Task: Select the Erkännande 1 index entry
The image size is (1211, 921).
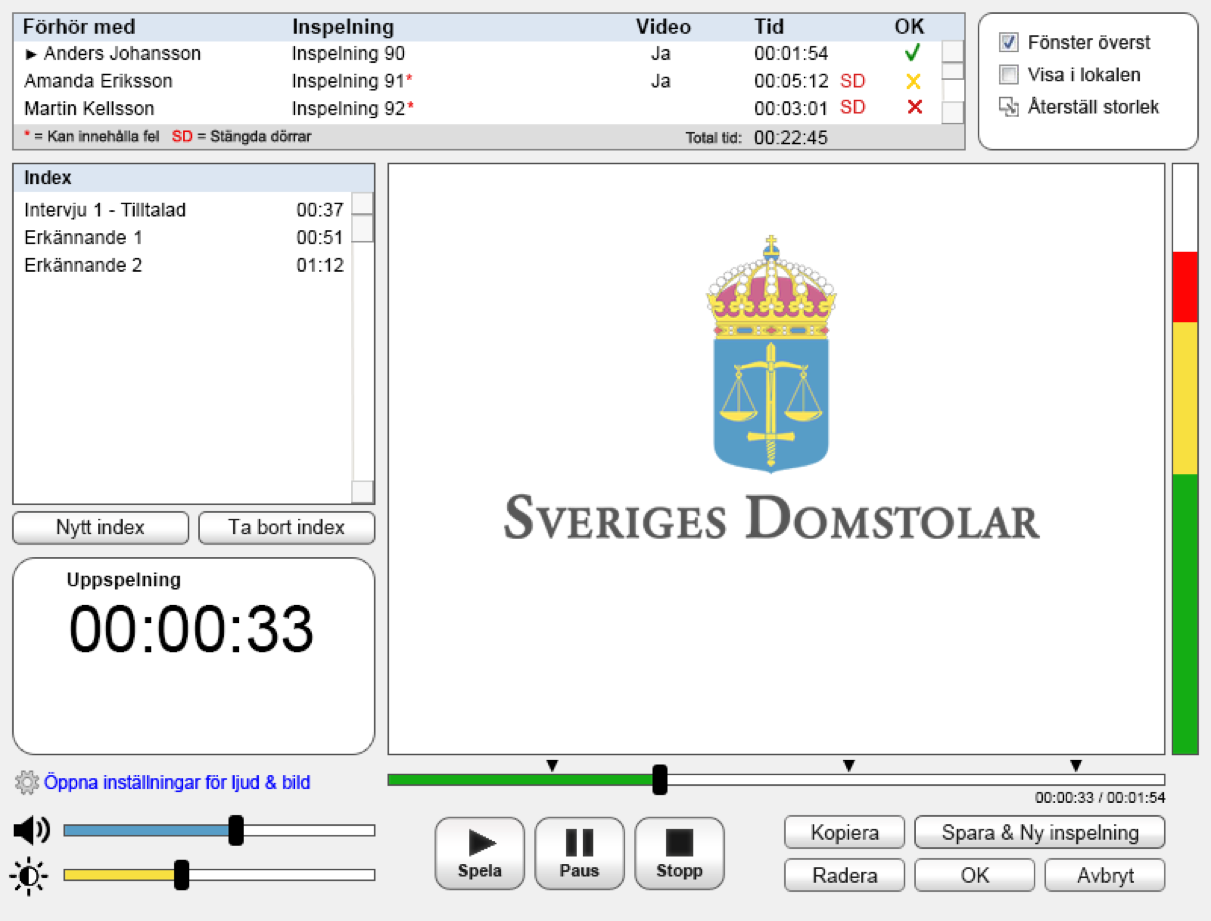Action: coord(184,238)
